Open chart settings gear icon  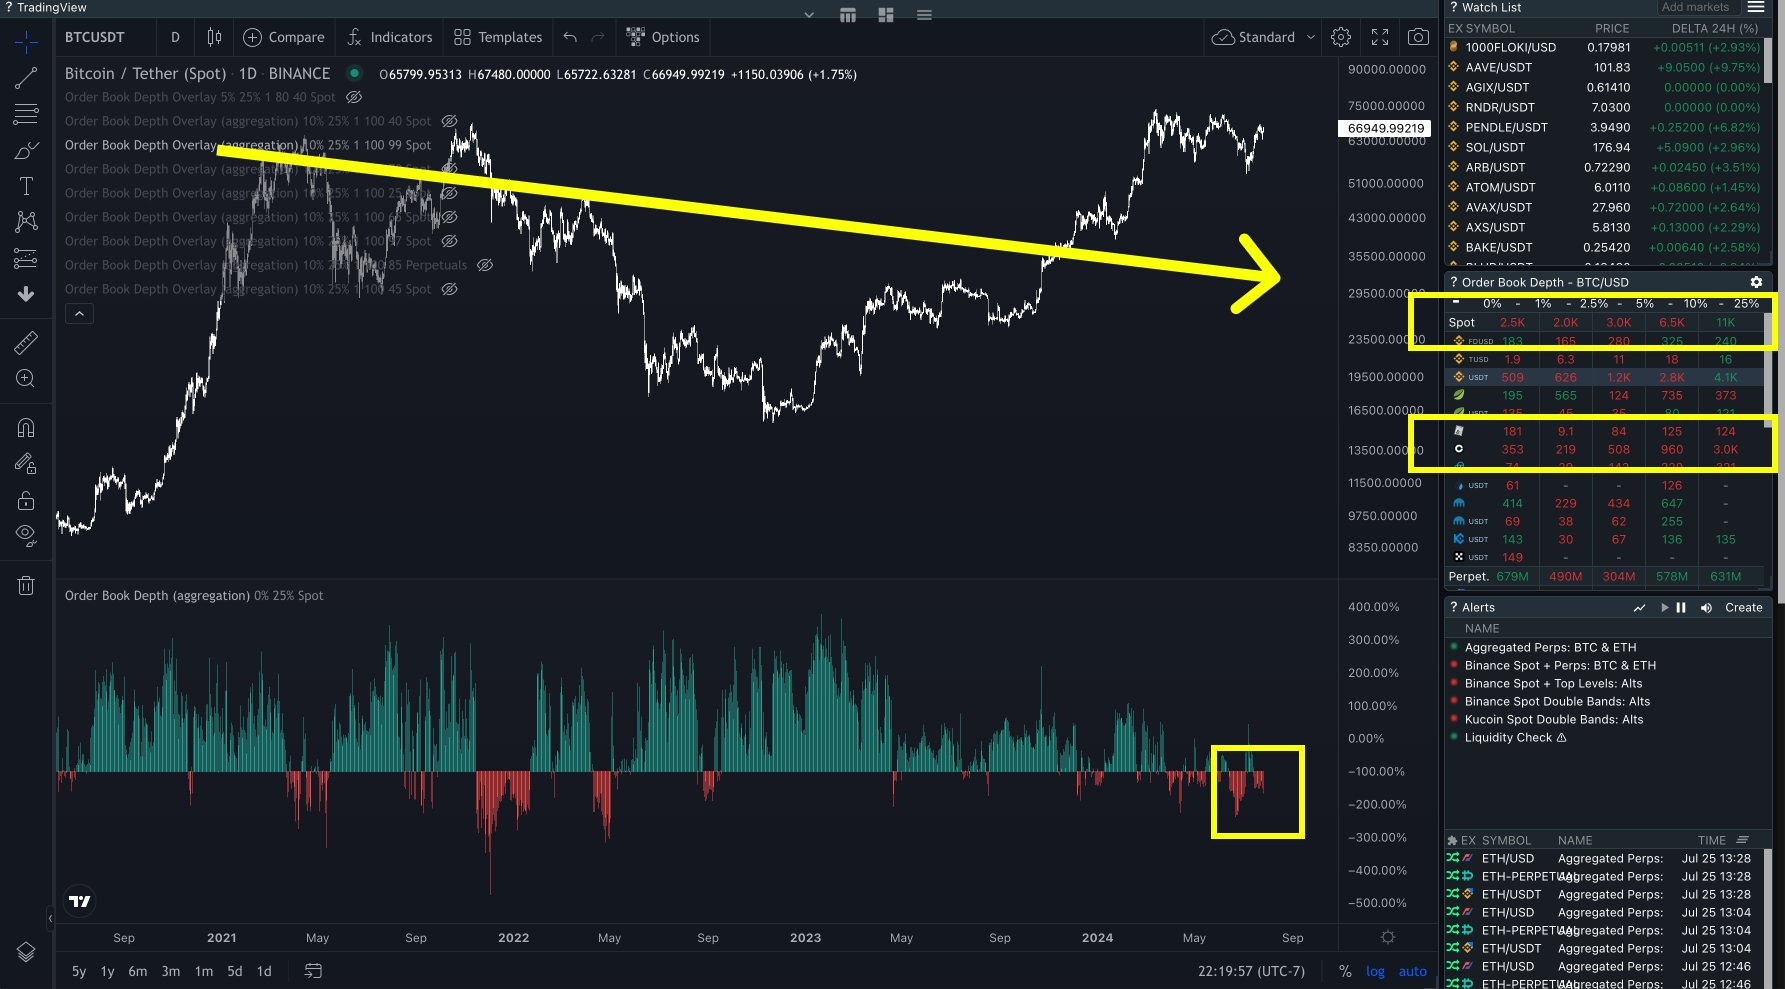click(1341, 37)
